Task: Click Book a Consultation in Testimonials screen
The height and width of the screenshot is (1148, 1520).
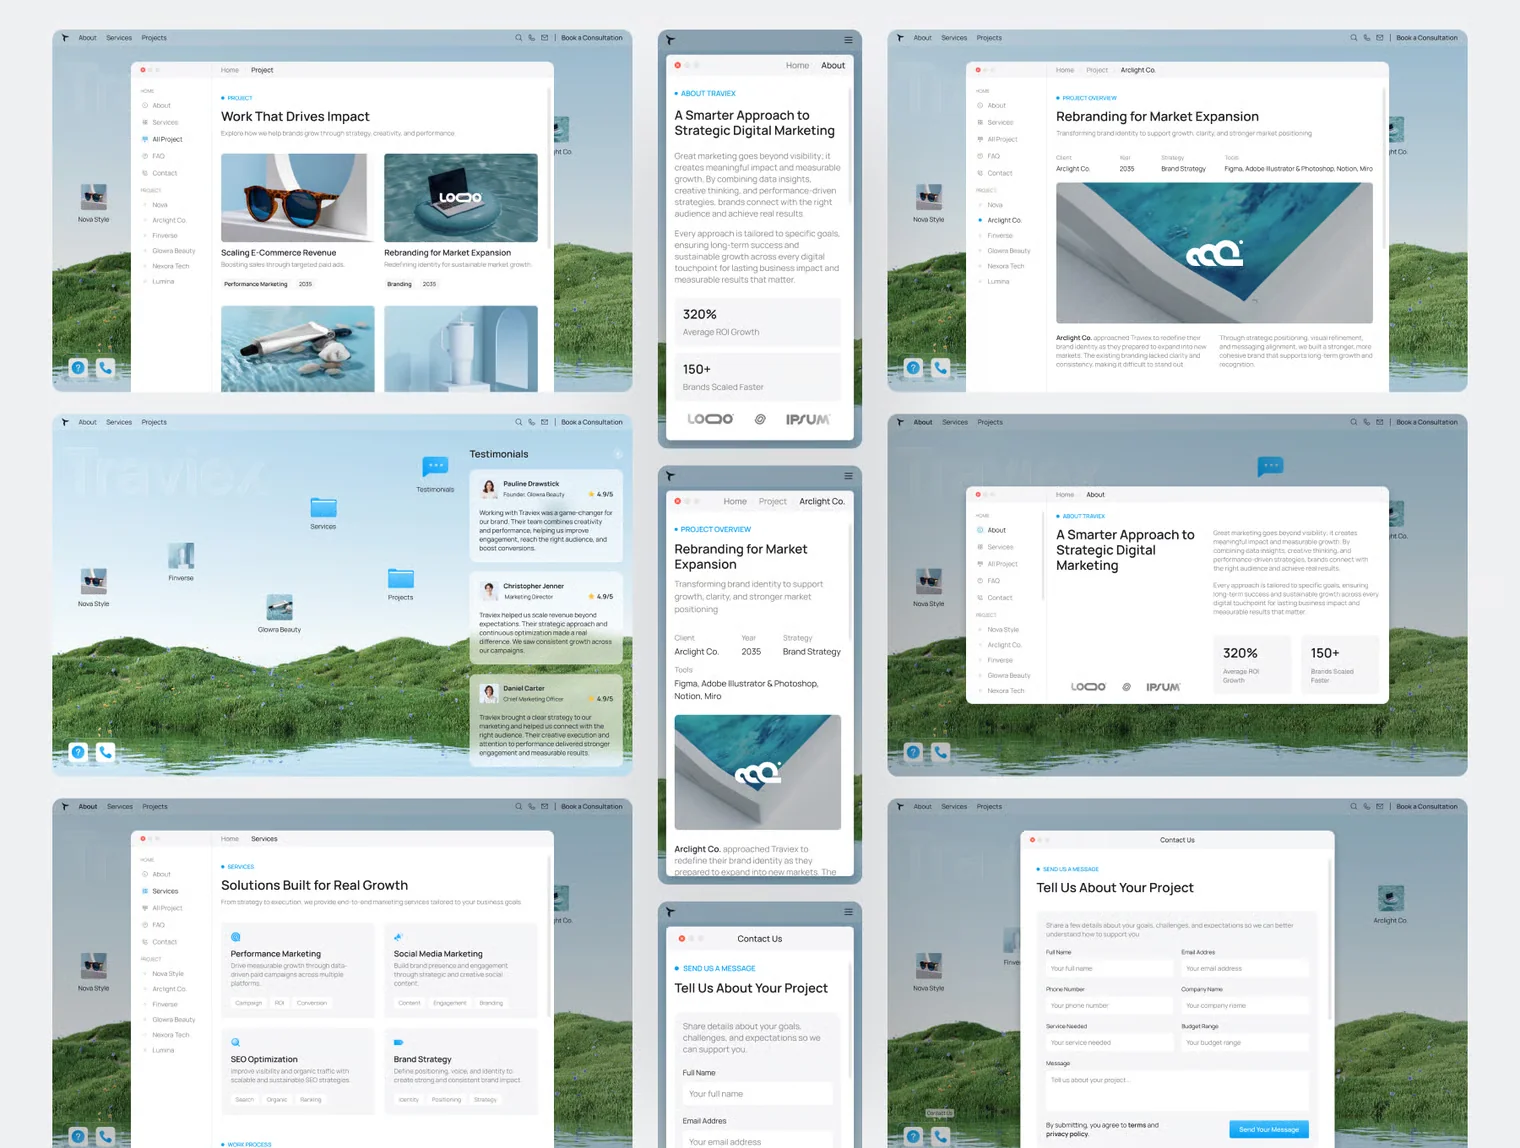Action: pos(591,422)
